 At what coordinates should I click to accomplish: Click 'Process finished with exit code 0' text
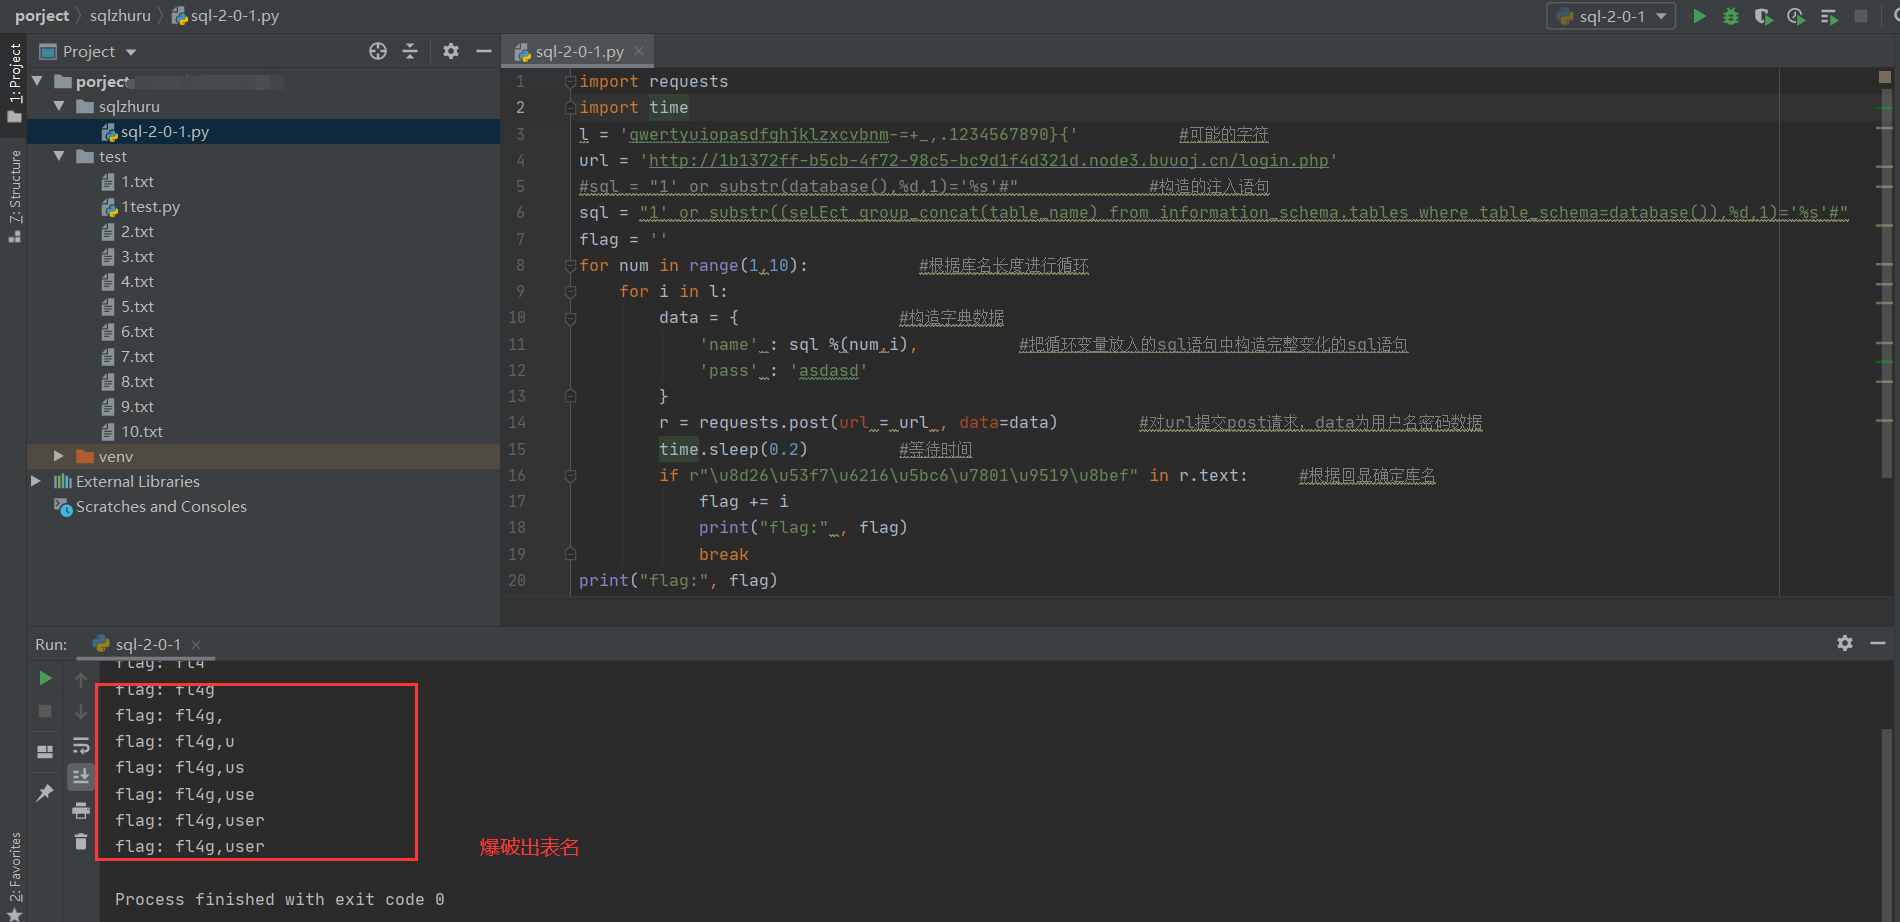pyautogui.click(x=279, y=899)
